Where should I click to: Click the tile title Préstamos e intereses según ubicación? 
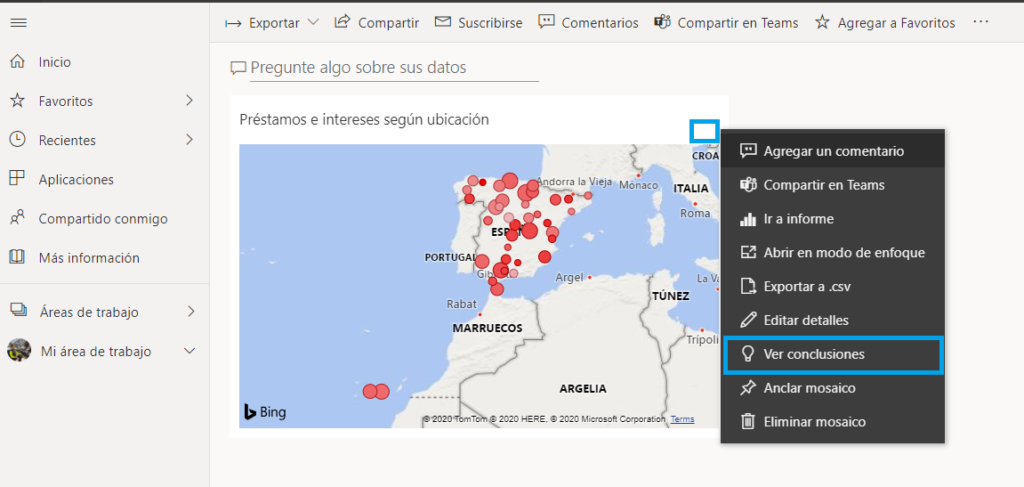pyautogui.click(x=364, y=119)
